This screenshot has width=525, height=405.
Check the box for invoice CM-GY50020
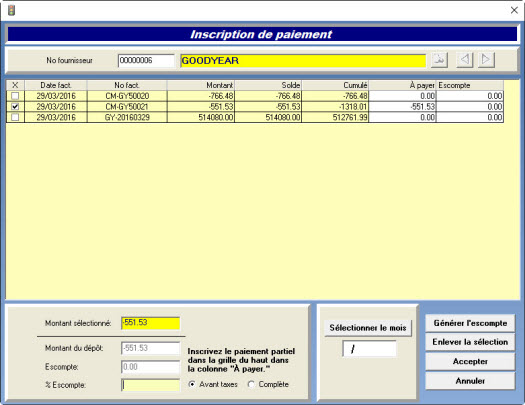[15, 96]
